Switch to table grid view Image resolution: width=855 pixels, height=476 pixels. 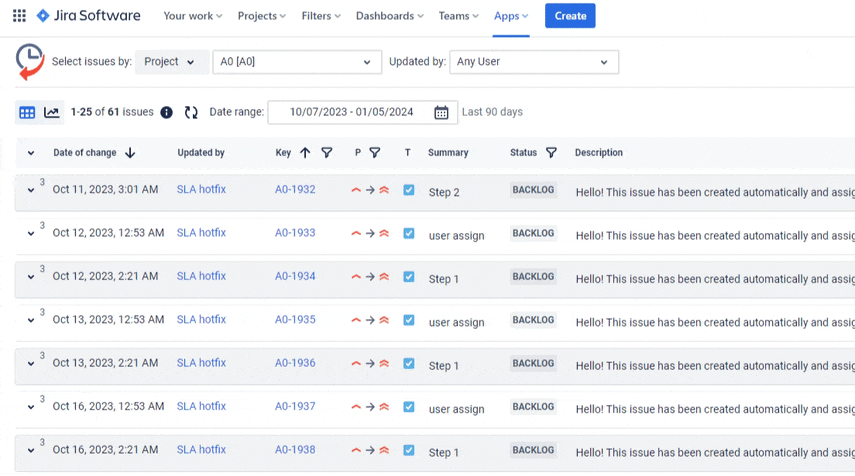[x=27, y=112]
